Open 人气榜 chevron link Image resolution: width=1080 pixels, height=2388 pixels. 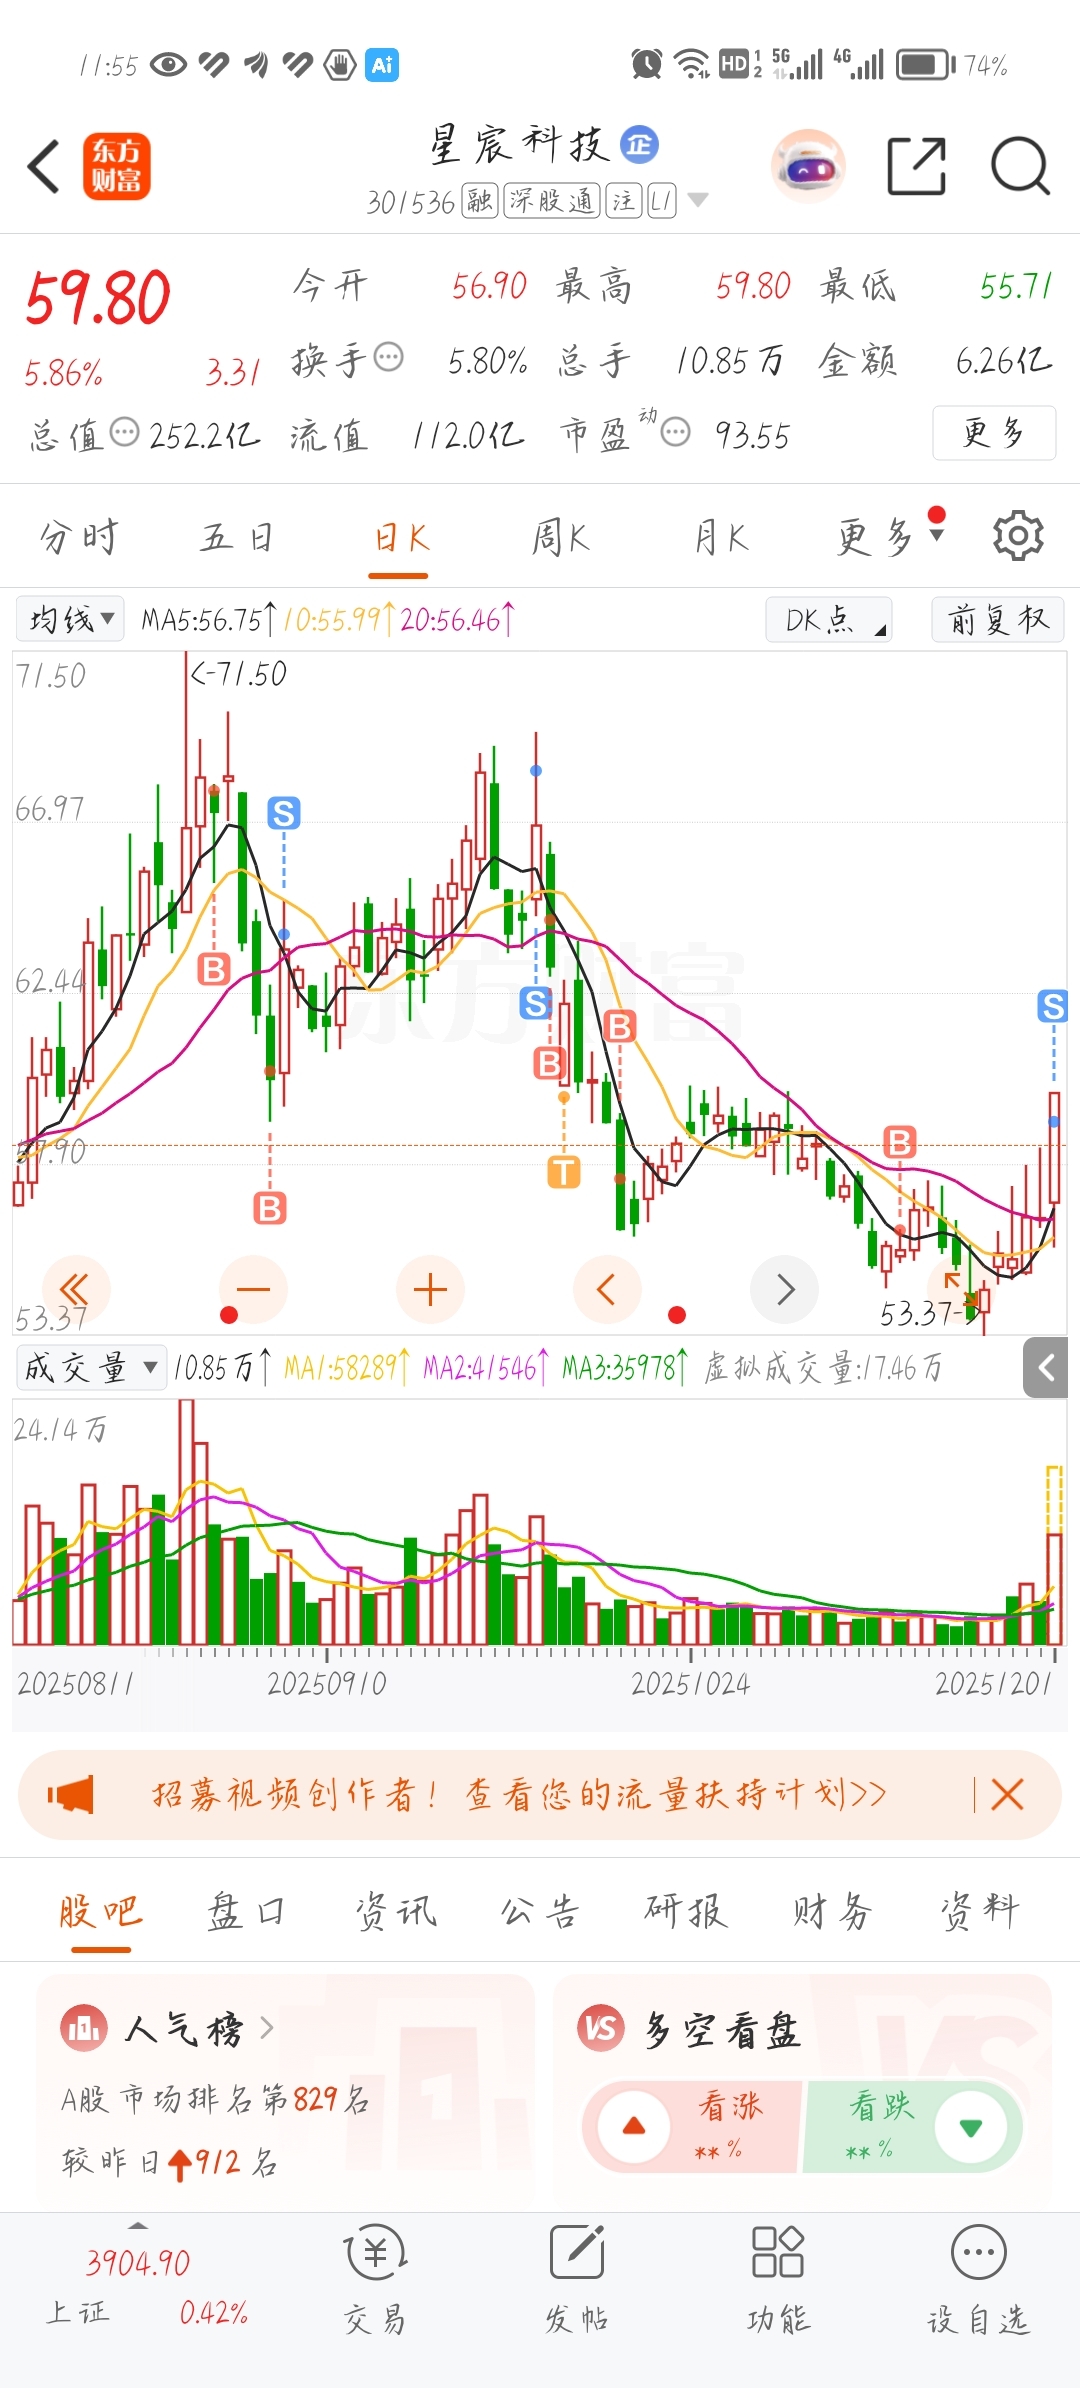coord(266,2028)
